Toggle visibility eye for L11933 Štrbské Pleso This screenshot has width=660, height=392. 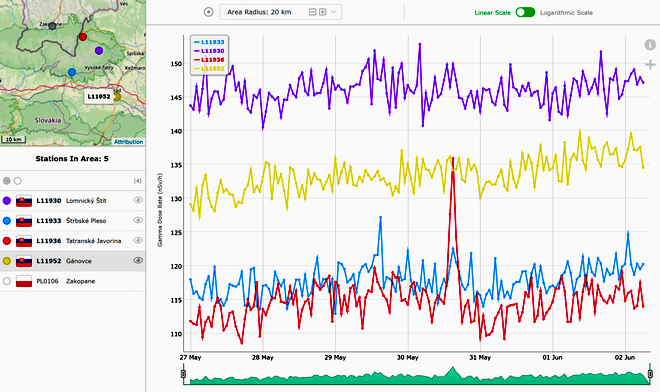coord(138,220)
